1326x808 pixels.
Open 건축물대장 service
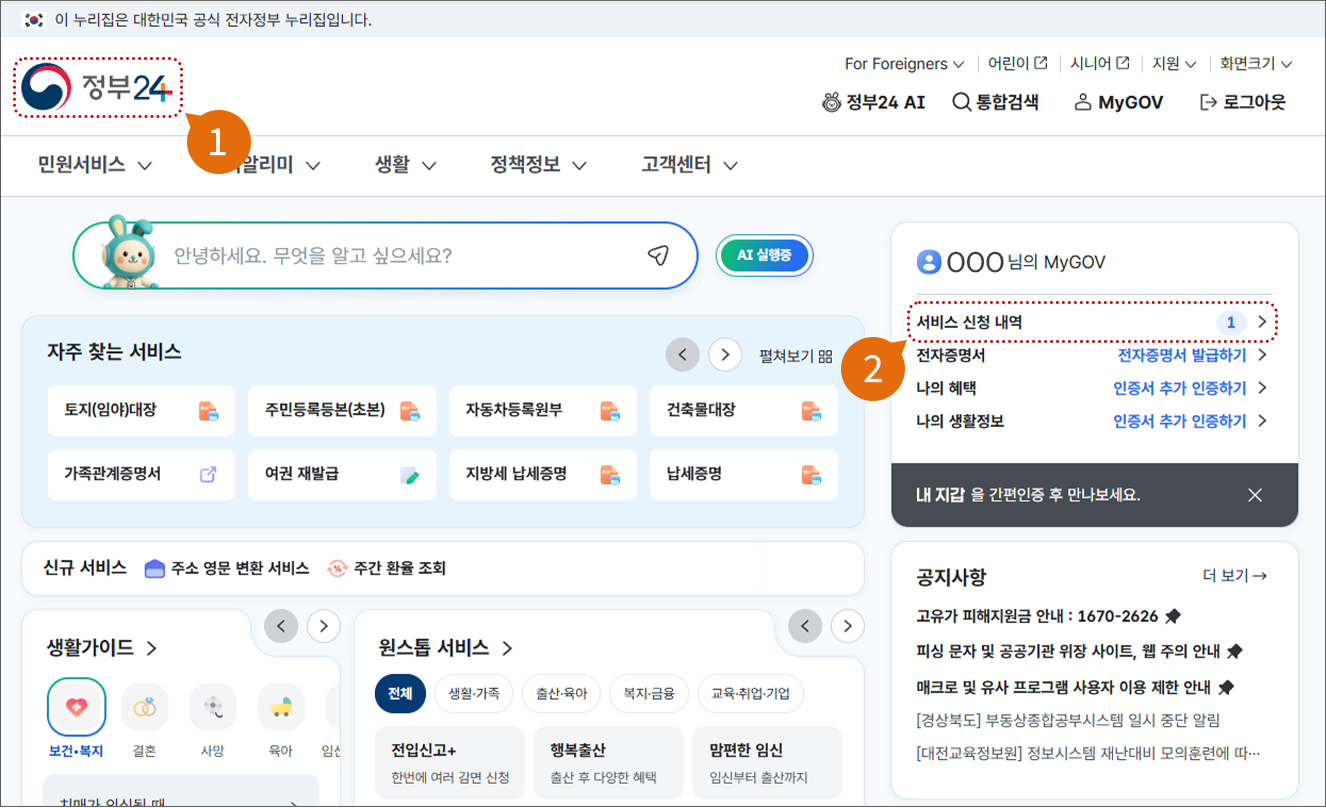point(744,410)
